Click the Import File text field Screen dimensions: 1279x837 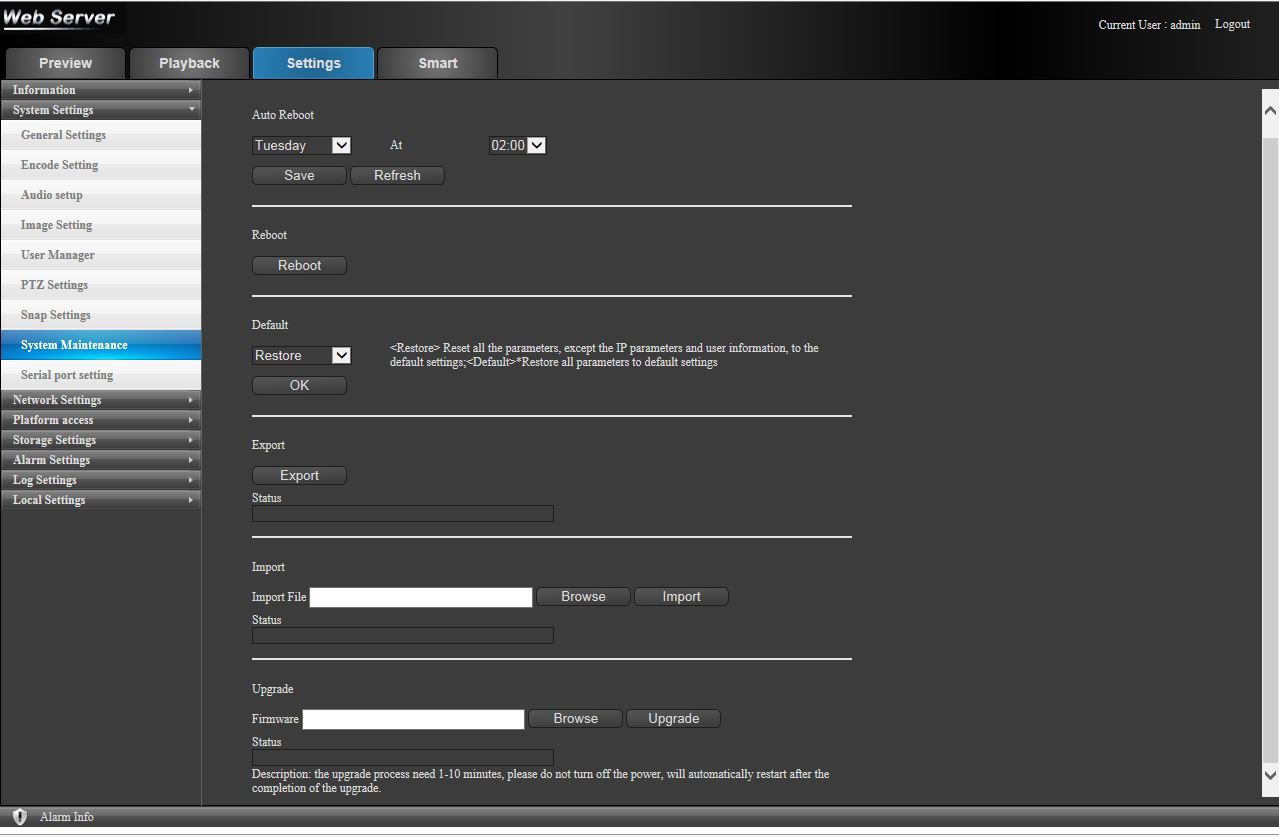click(421, 597)
